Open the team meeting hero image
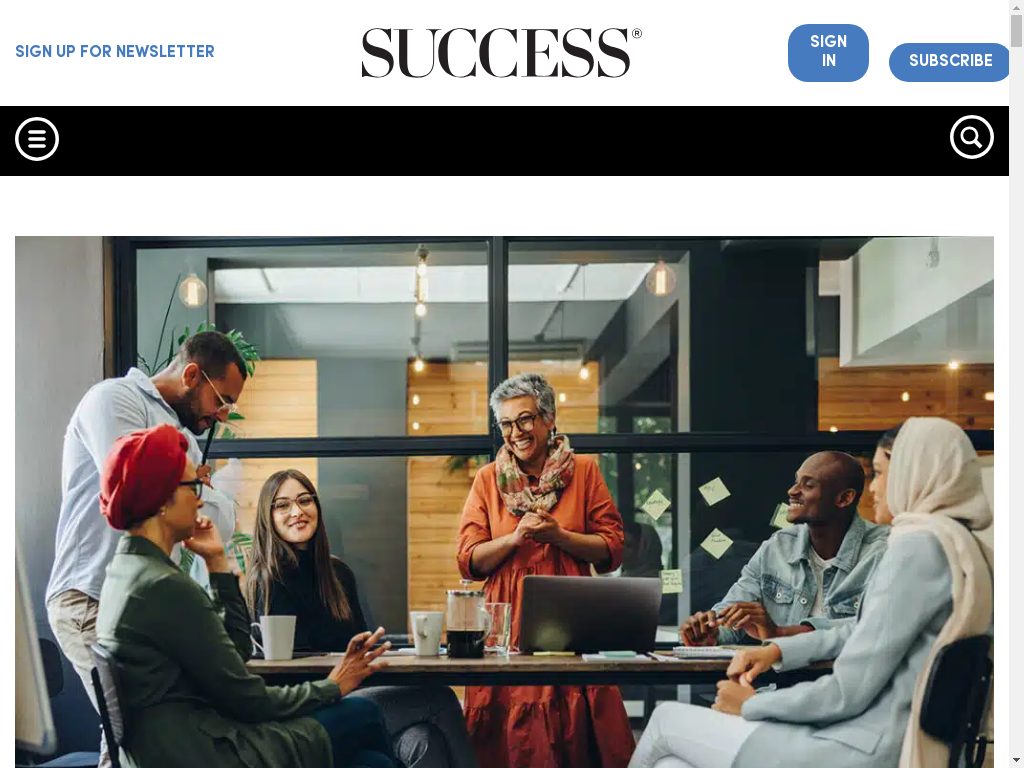Image resolution: width=1024 pixels, height=768 pixels. coord(504,502)
